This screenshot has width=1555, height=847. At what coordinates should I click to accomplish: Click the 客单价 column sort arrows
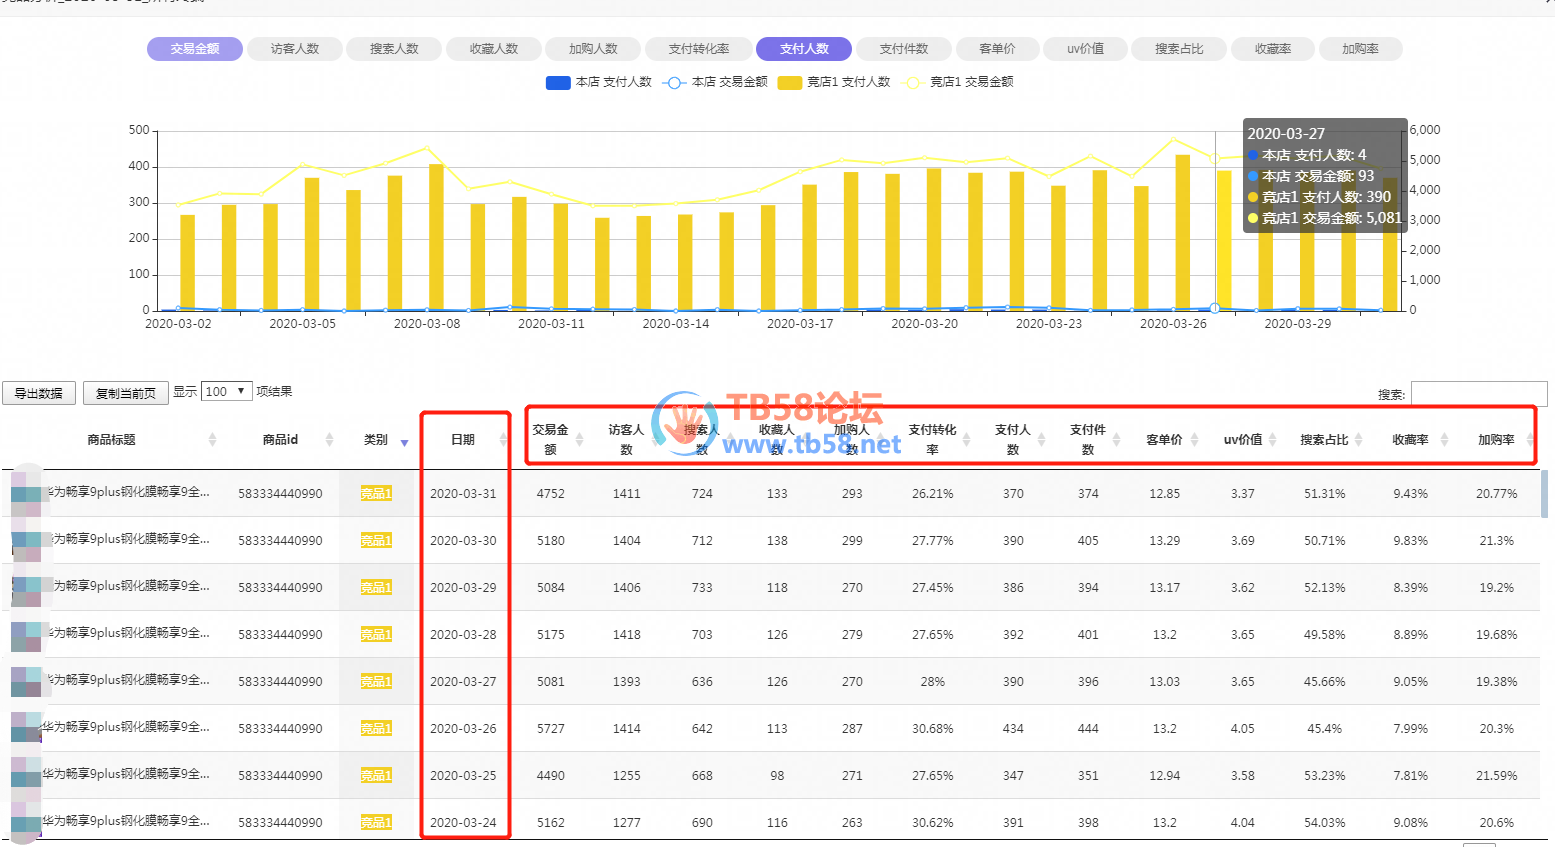1194,440
